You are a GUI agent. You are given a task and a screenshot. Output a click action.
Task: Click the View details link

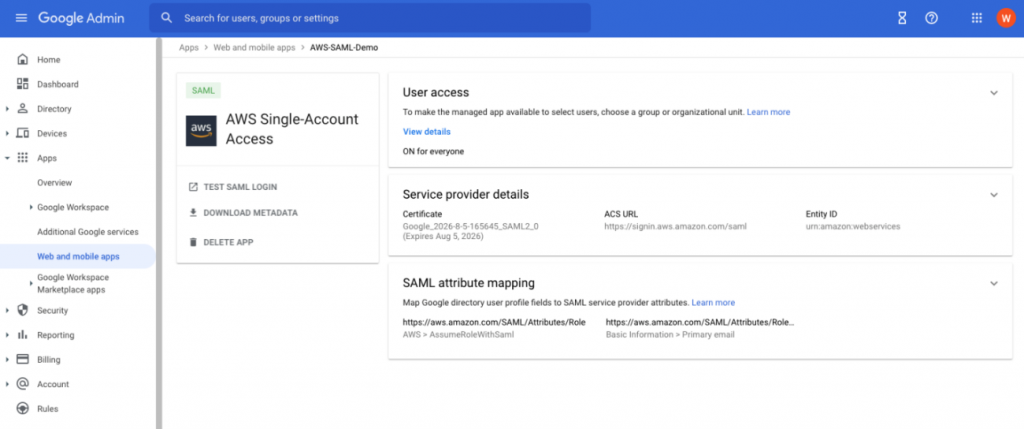click(x=426, y=131)
